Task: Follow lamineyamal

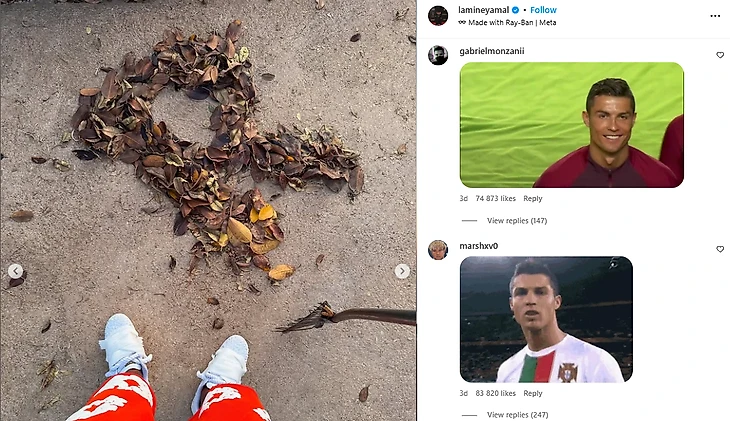Action: 543,10
